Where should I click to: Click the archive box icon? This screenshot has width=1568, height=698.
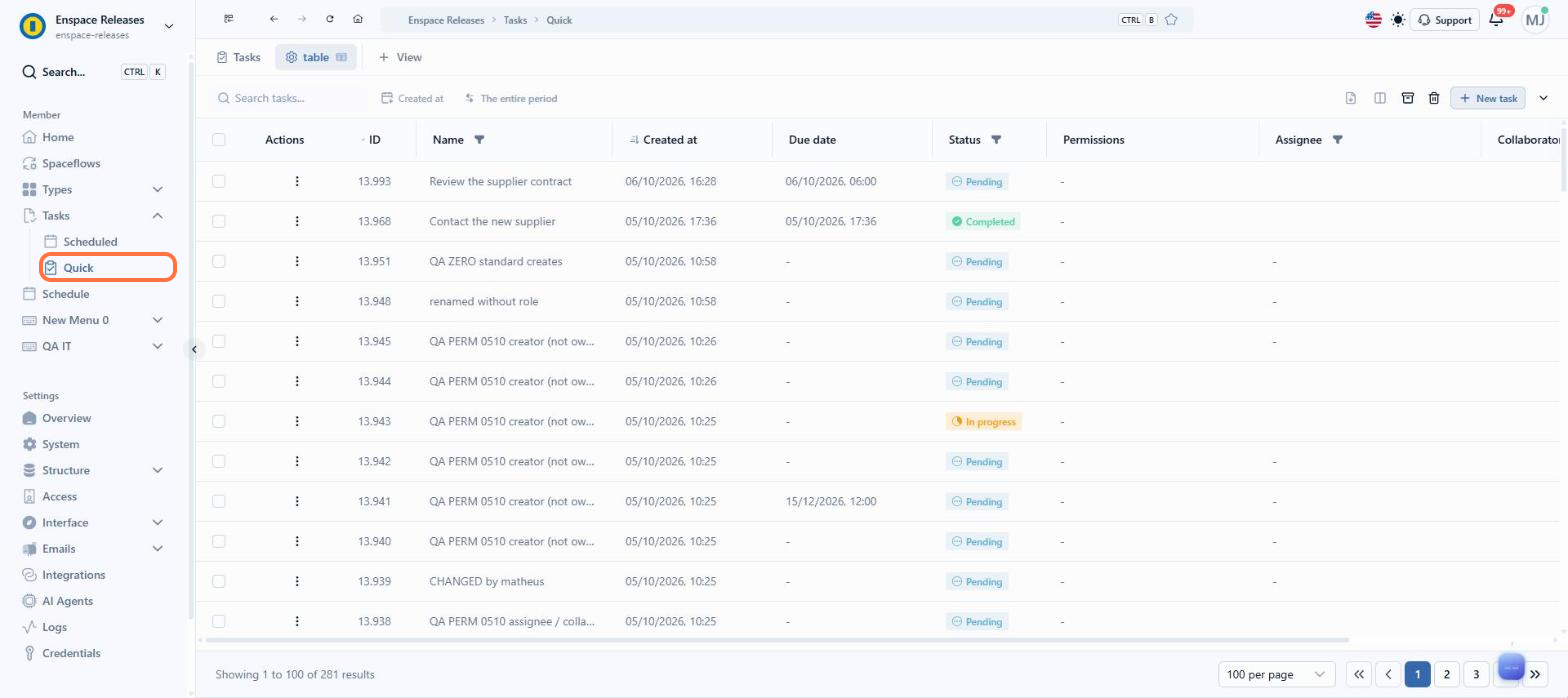(1408, 98)
